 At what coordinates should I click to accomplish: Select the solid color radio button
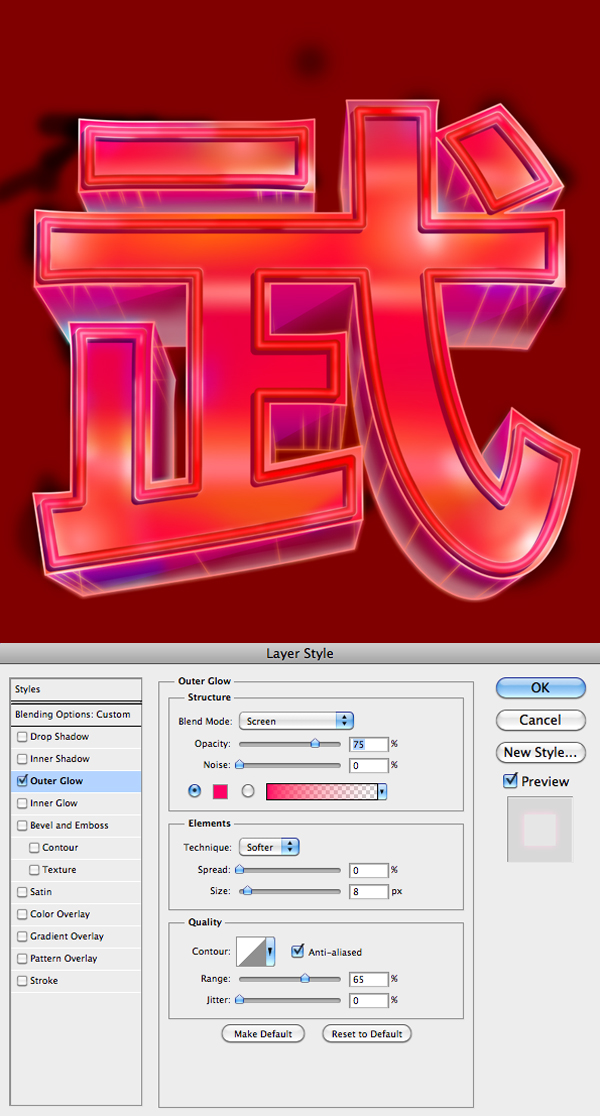click(x=194, y=791)
